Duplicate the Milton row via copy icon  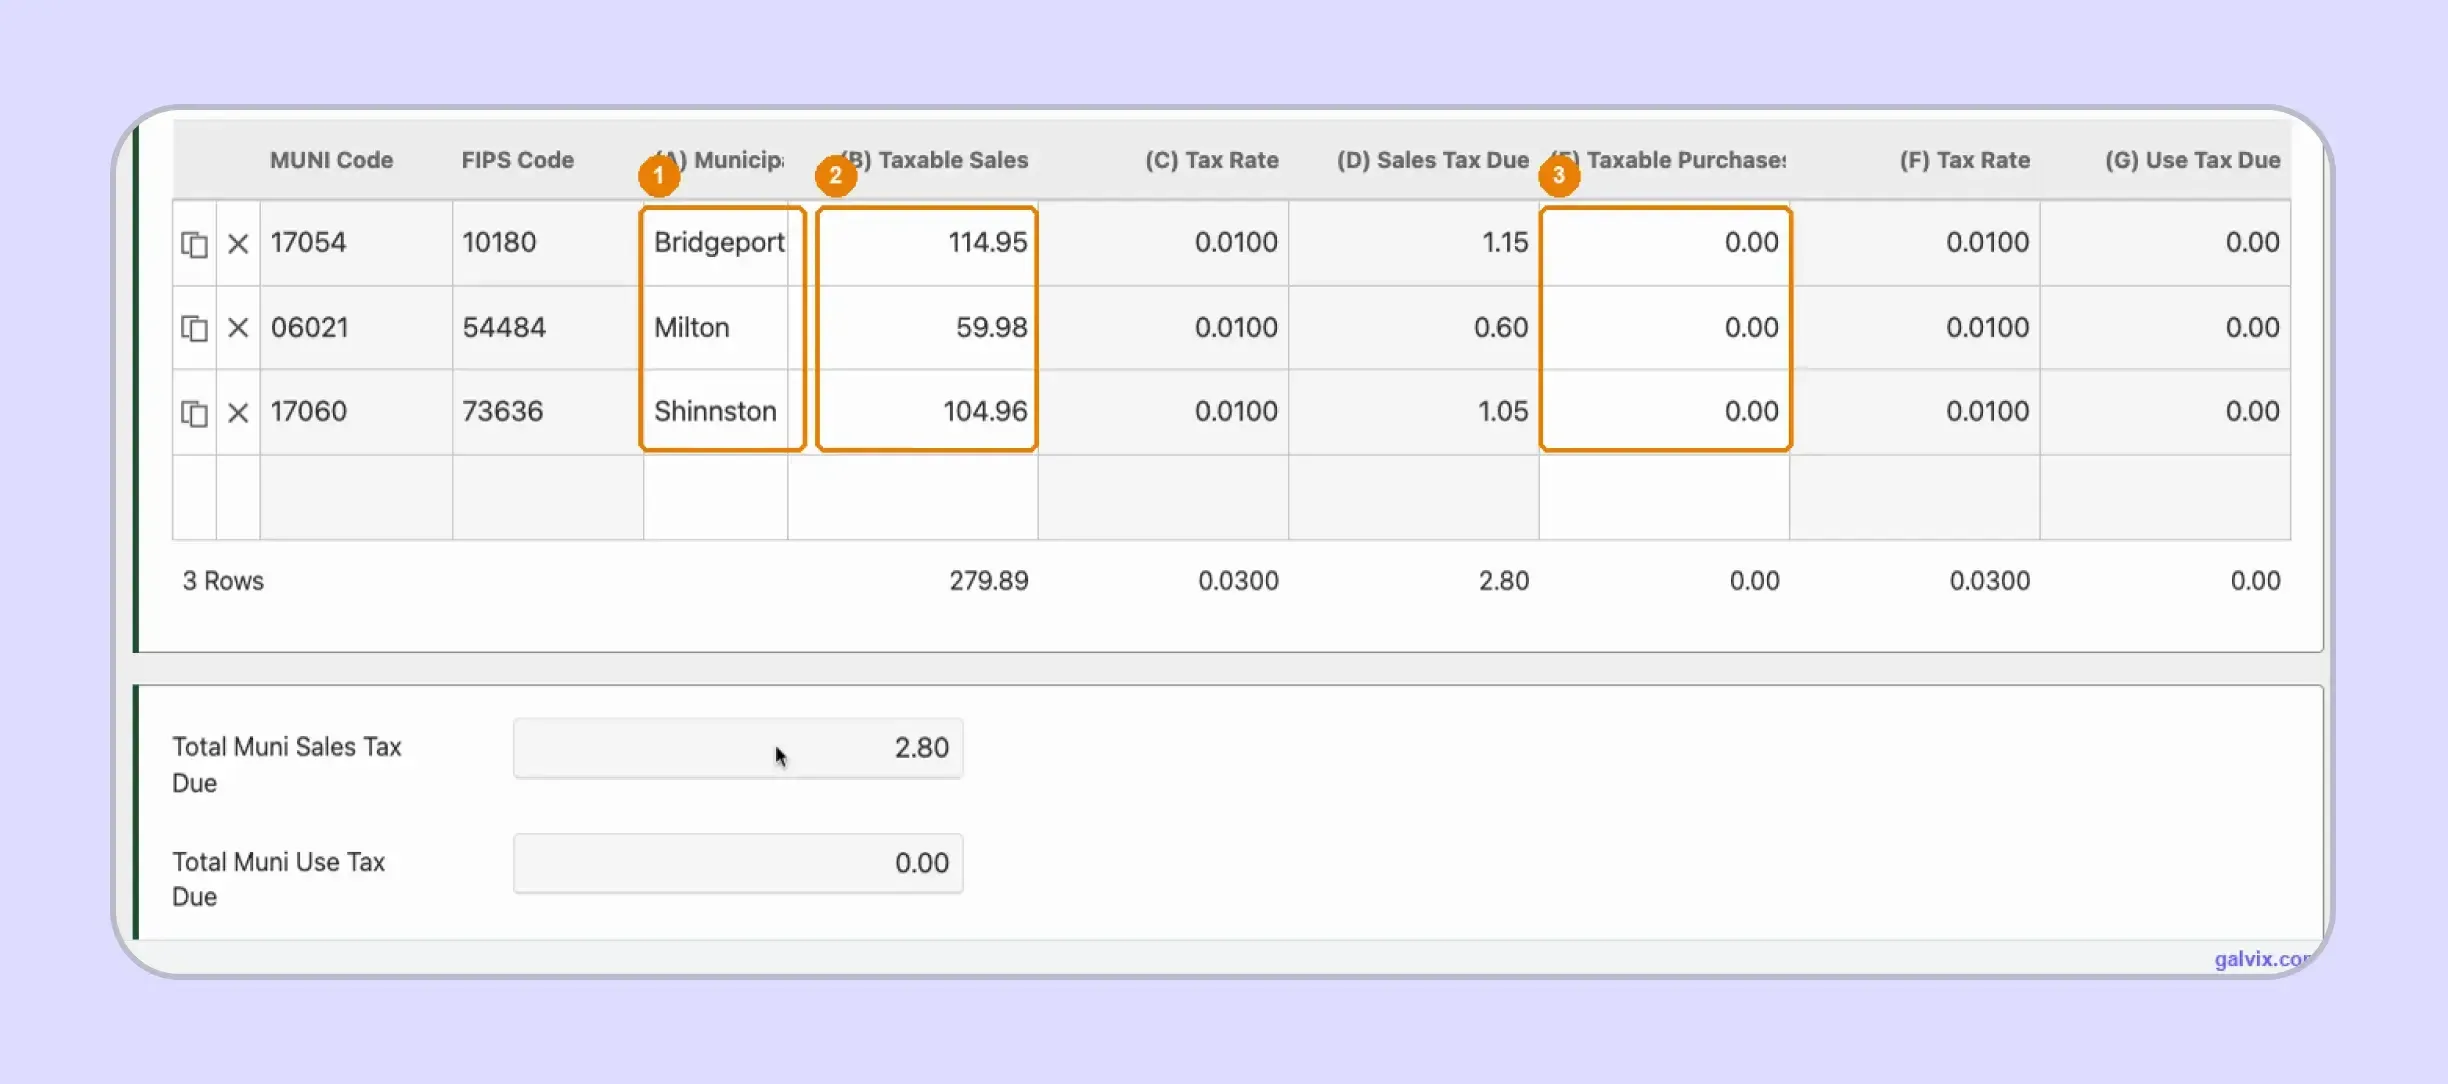pyautogui.click(x=194, y=328)
